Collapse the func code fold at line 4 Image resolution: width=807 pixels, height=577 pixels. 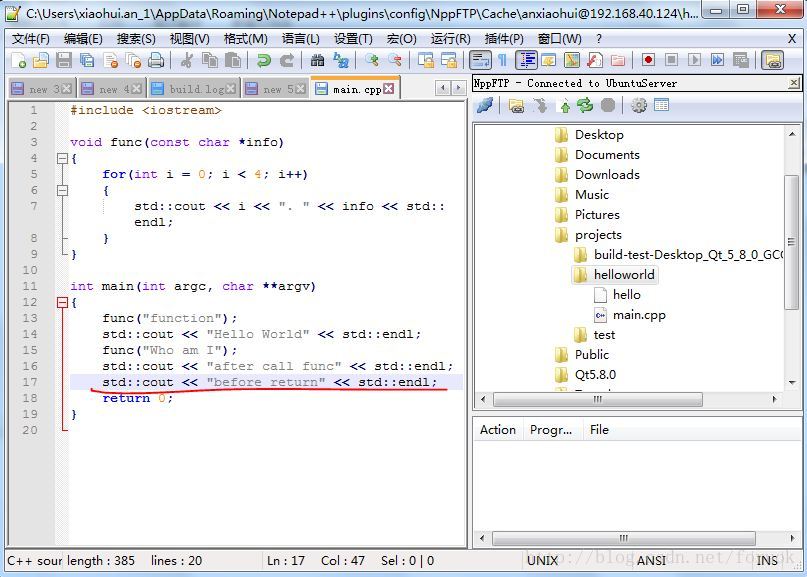pos(62,158)
